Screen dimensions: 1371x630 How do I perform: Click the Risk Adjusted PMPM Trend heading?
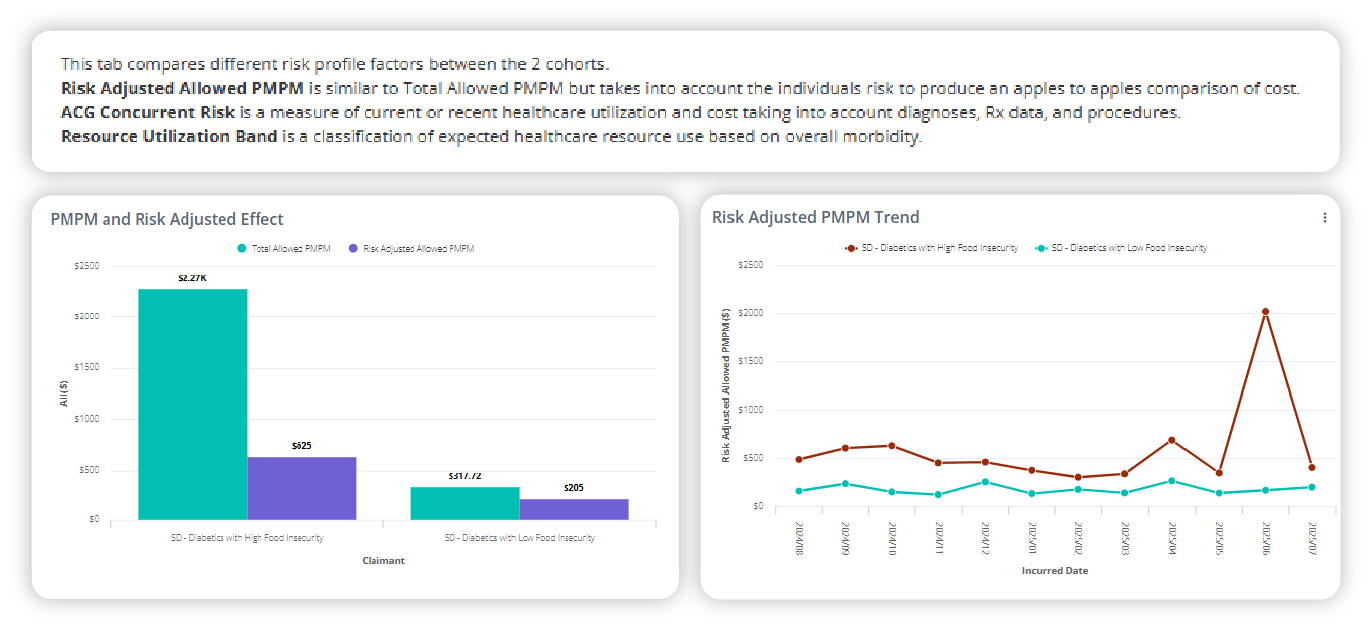click(815, 217)
